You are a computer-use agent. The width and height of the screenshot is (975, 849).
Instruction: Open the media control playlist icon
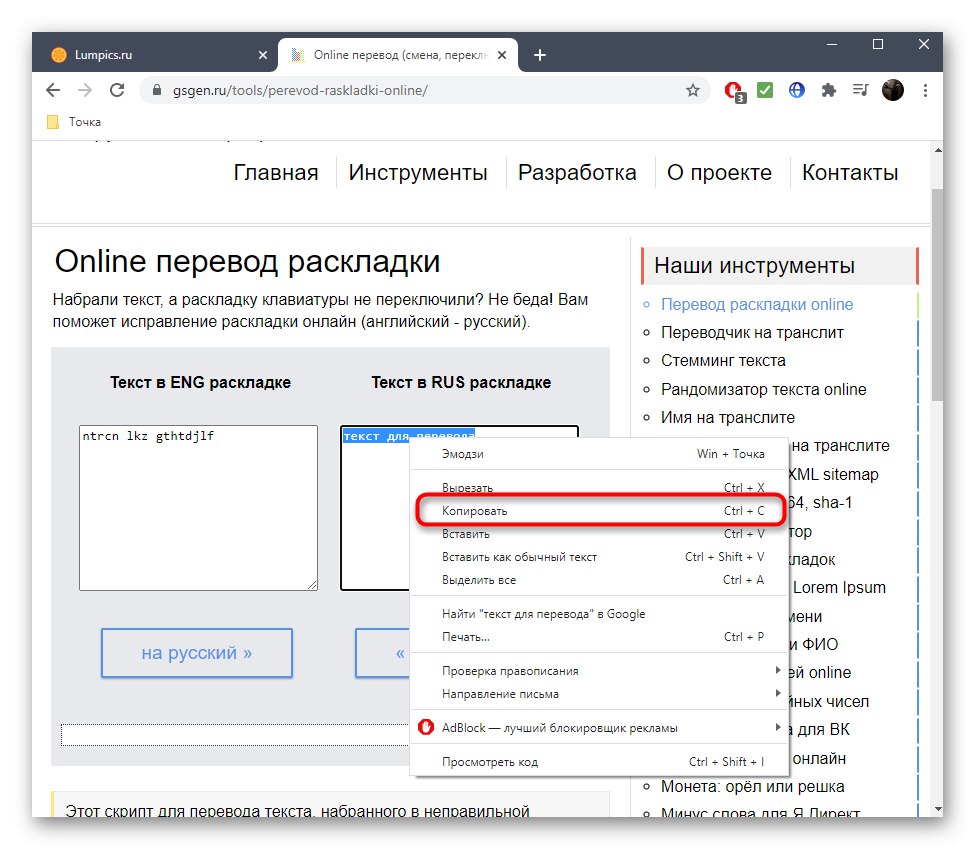pyautogui.click(x=861, y=90)
